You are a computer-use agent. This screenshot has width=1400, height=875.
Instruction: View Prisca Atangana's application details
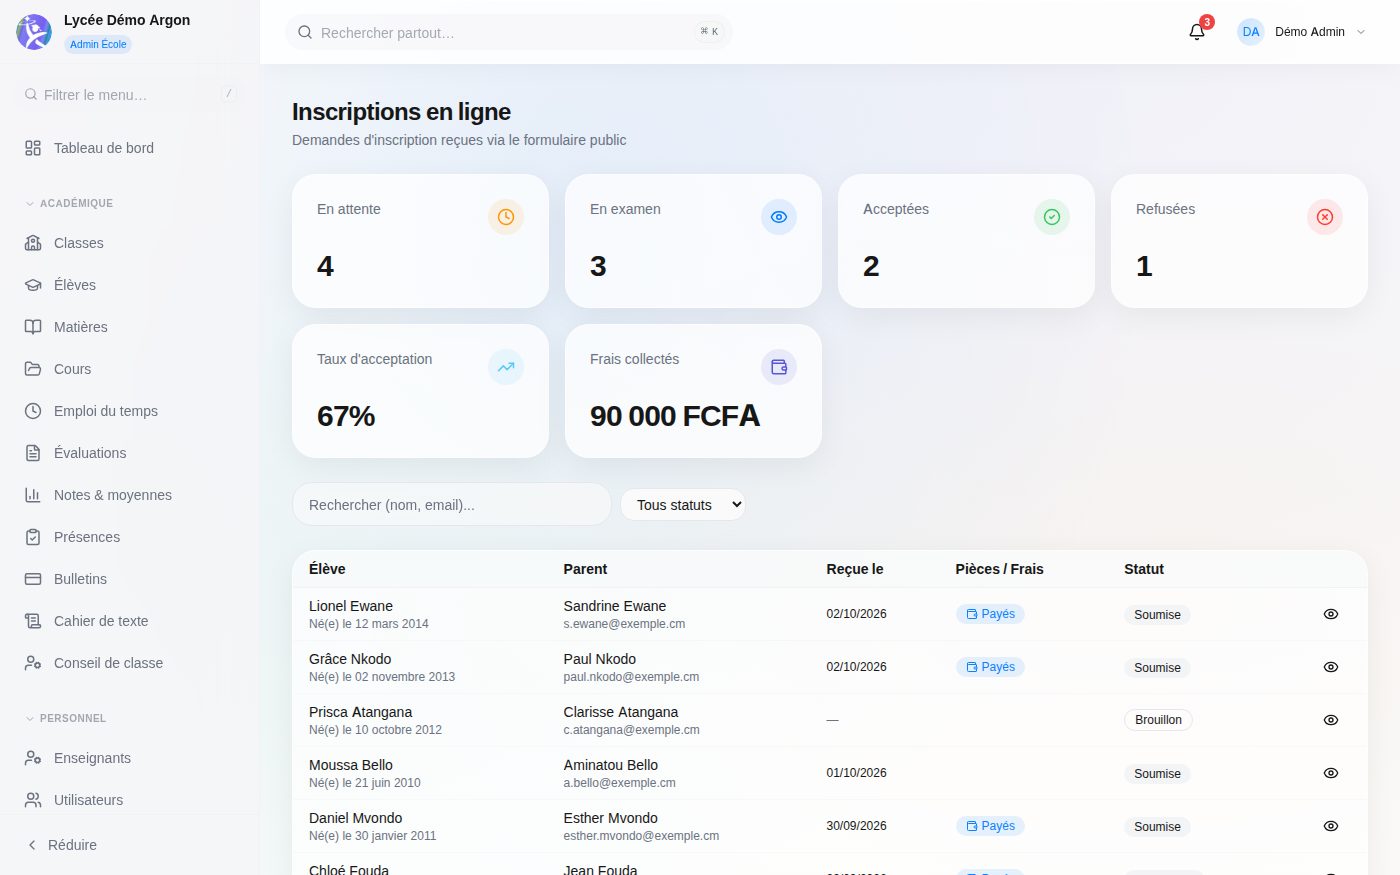click(1331, 720)
